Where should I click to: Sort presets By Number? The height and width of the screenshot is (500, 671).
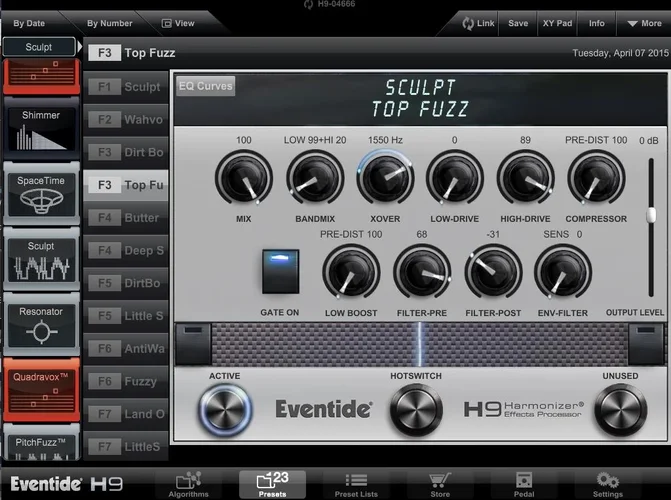point(110,24)
